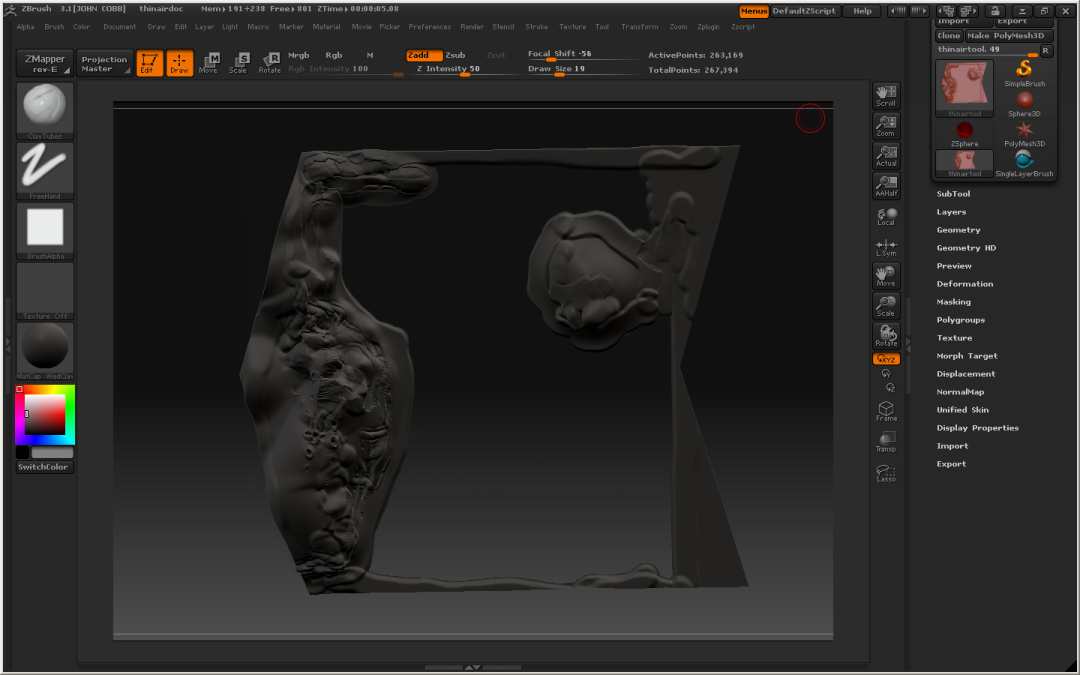
Task: Click the Make PolyMesh3D button
Action: coord(1009,35)
